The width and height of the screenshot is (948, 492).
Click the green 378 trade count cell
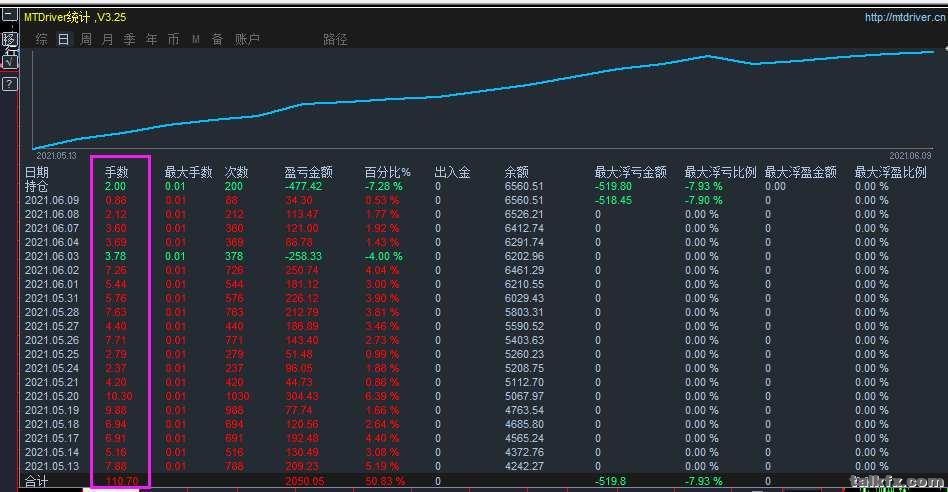pyautogui.click(x=234, y=256)
